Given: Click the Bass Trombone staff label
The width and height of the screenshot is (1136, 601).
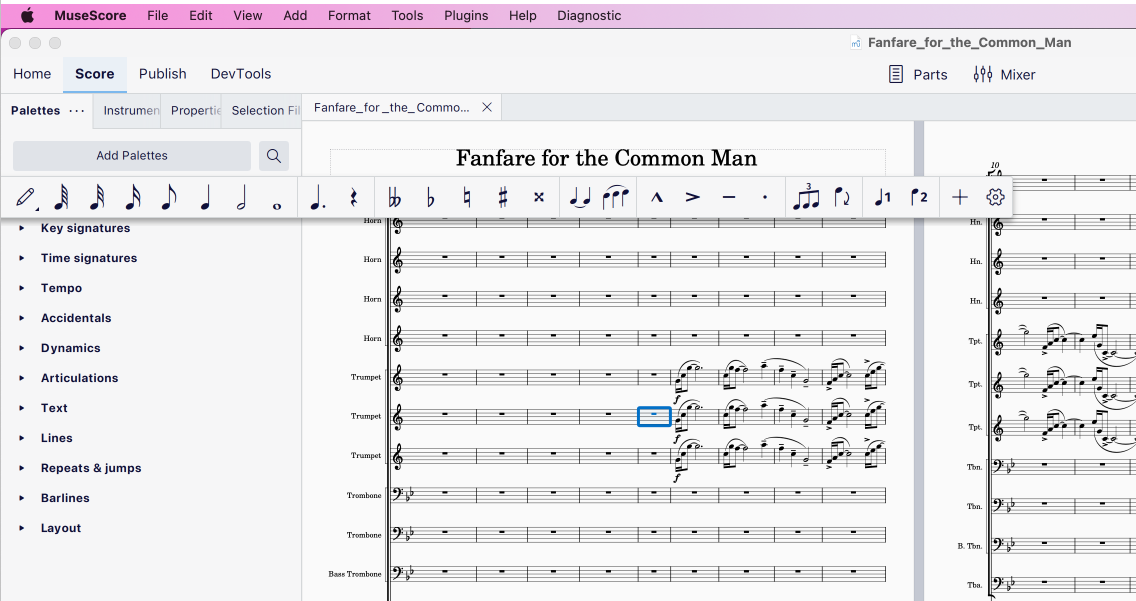Looking at the screenshot, I should point(355,574).
